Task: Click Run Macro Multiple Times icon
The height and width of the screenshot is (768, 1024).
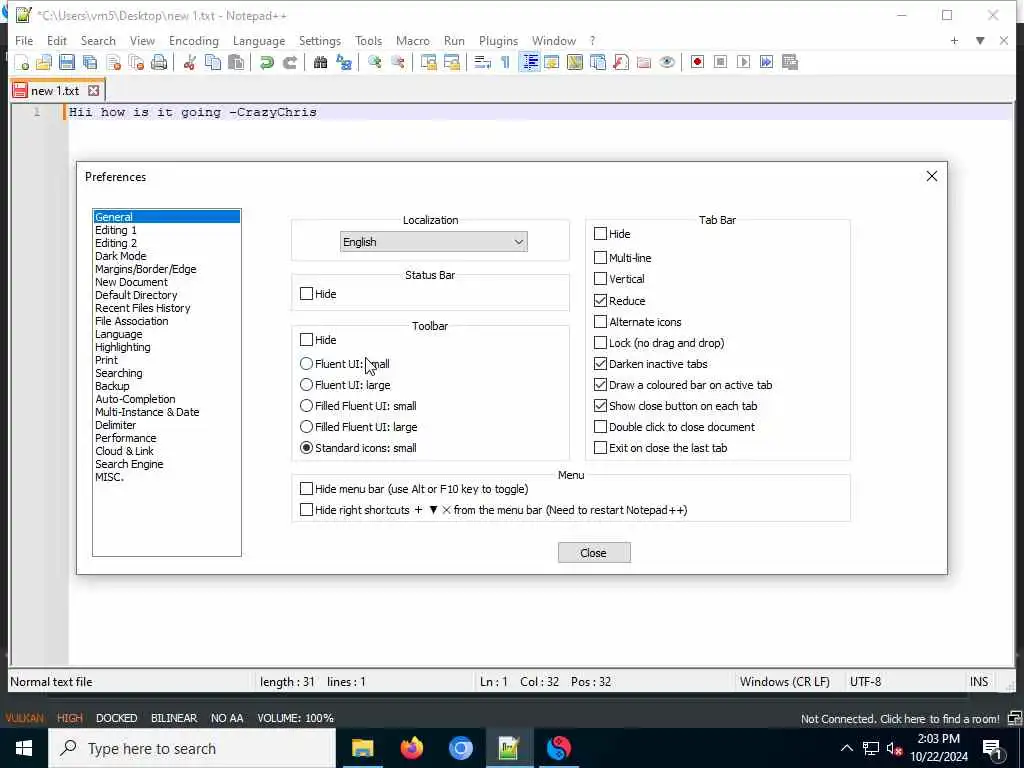Action: [767, 62]
